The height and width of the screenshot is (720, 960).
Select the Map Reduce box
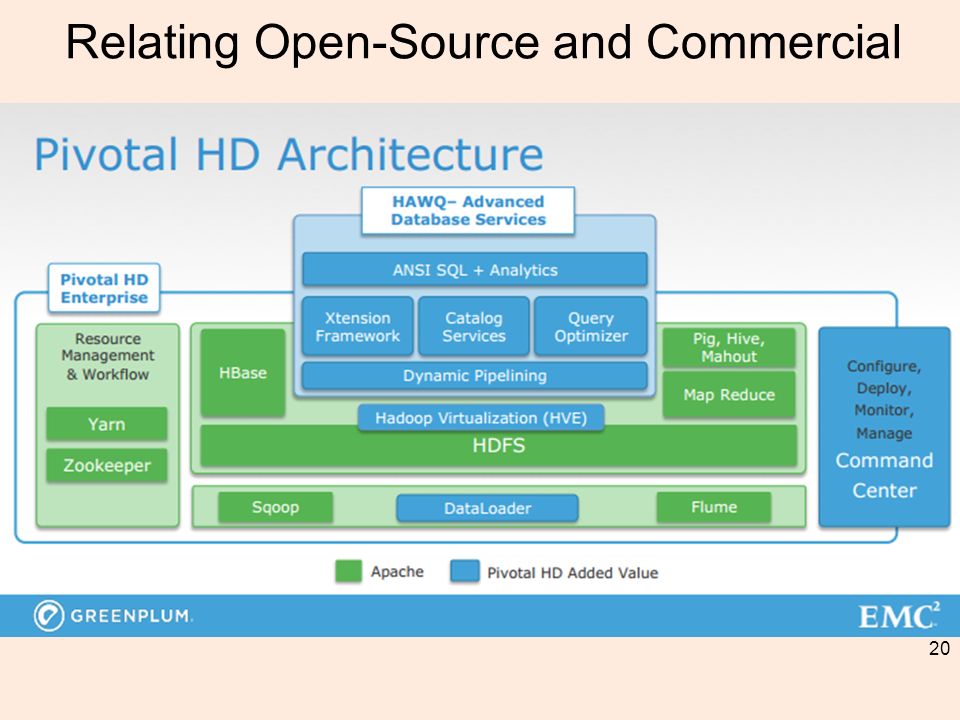point(729,395)
